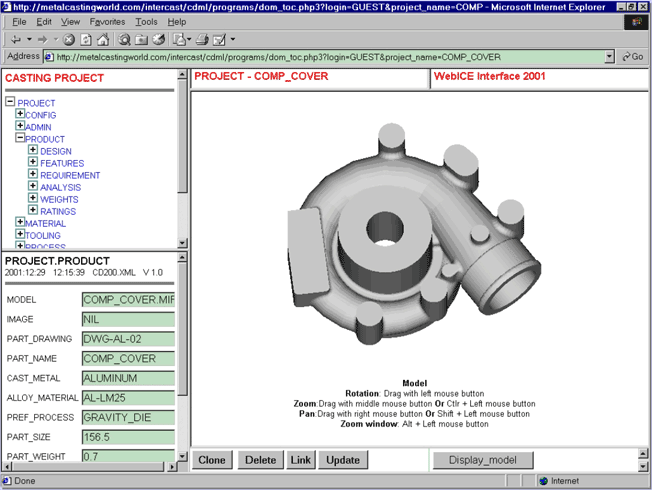The height and width of the screenshot is (490, 652).
Task: Open the Favorites menu
Action: [107, 21]
